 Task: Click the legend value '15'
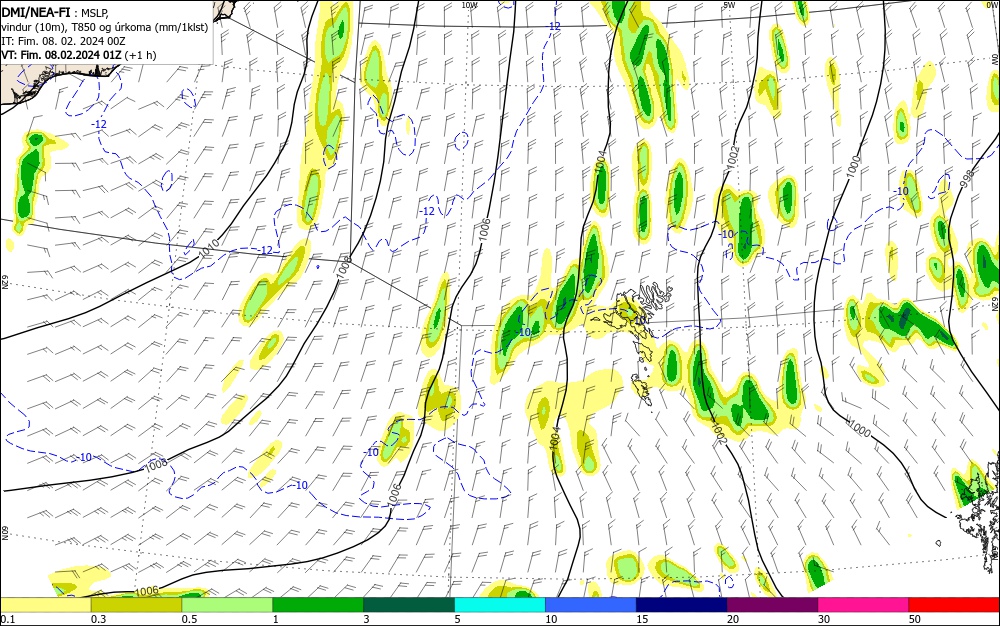pyautogui.click(x=642, y=620)
